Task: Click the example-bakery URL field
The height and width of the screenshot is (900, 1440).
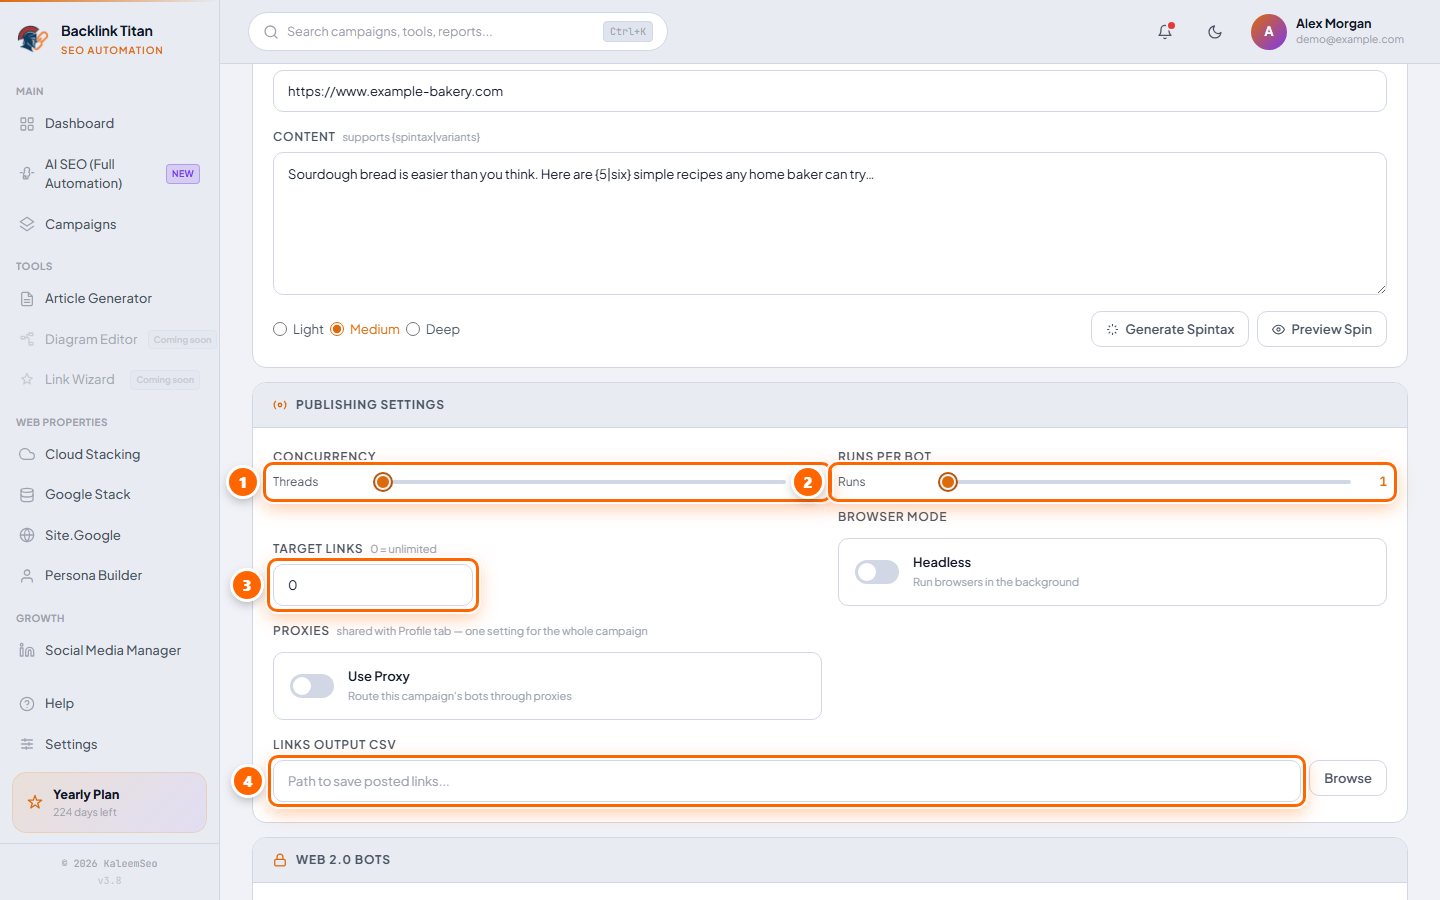Action: 830,91
